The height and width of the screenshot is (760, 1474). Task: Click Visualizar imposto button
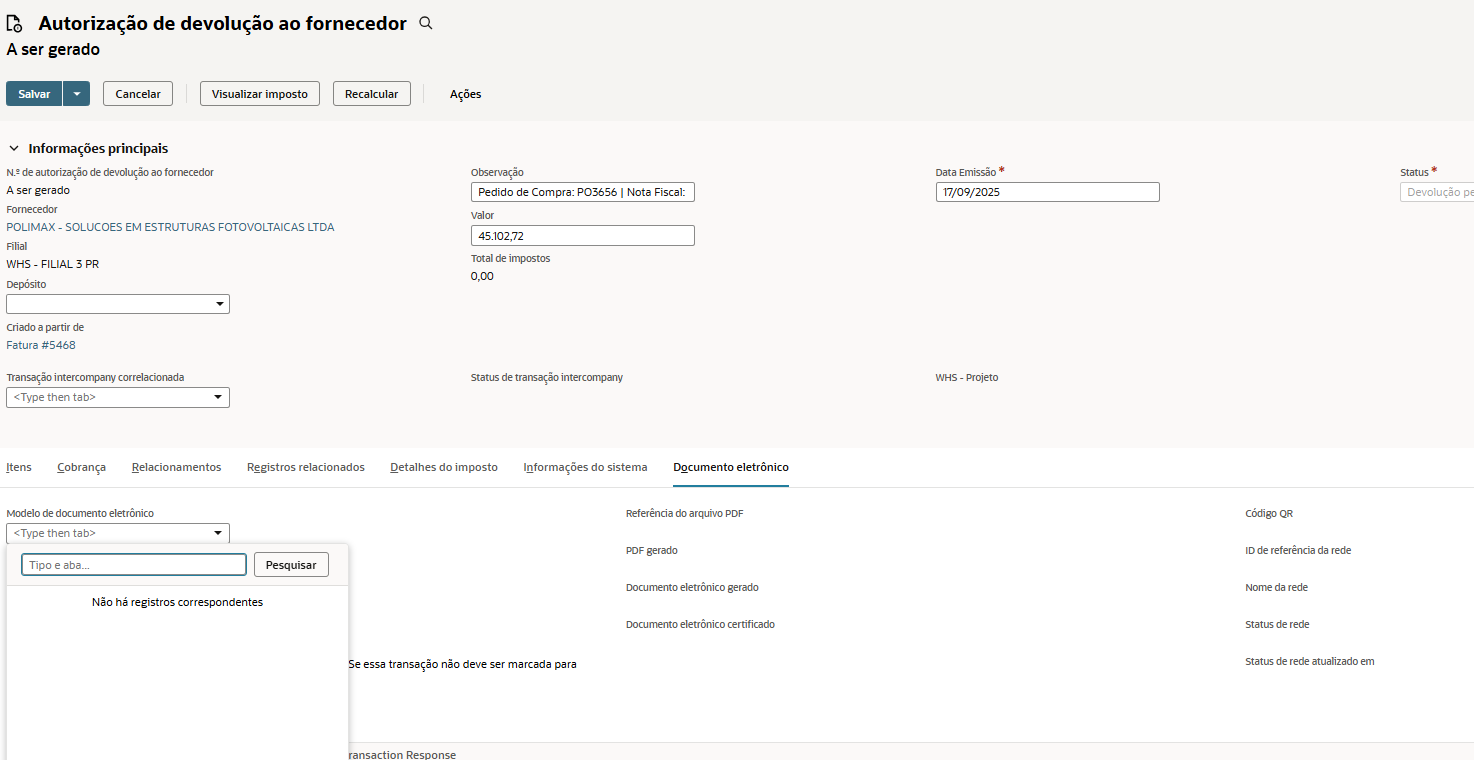260,94
